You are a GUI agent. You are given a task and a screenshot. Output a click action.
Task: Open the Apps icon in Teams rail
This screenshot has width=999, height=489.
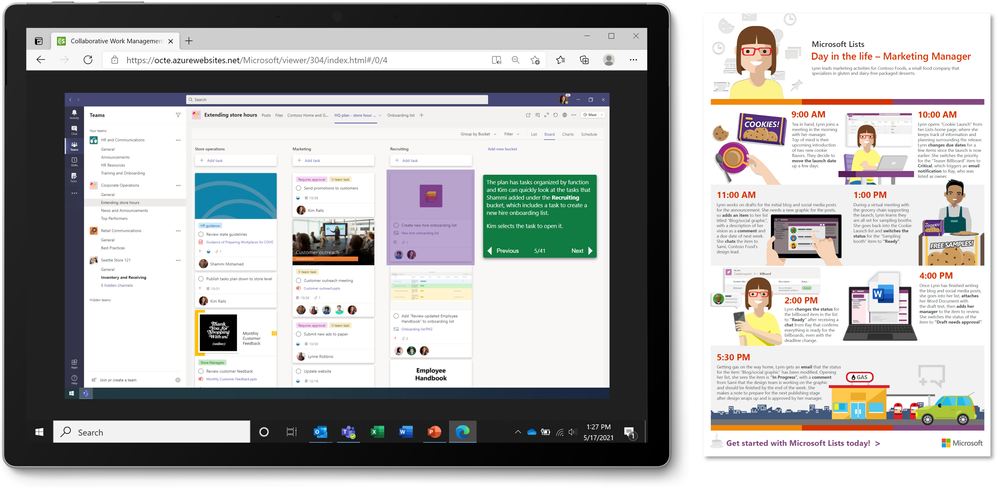(x=75, y=364)
